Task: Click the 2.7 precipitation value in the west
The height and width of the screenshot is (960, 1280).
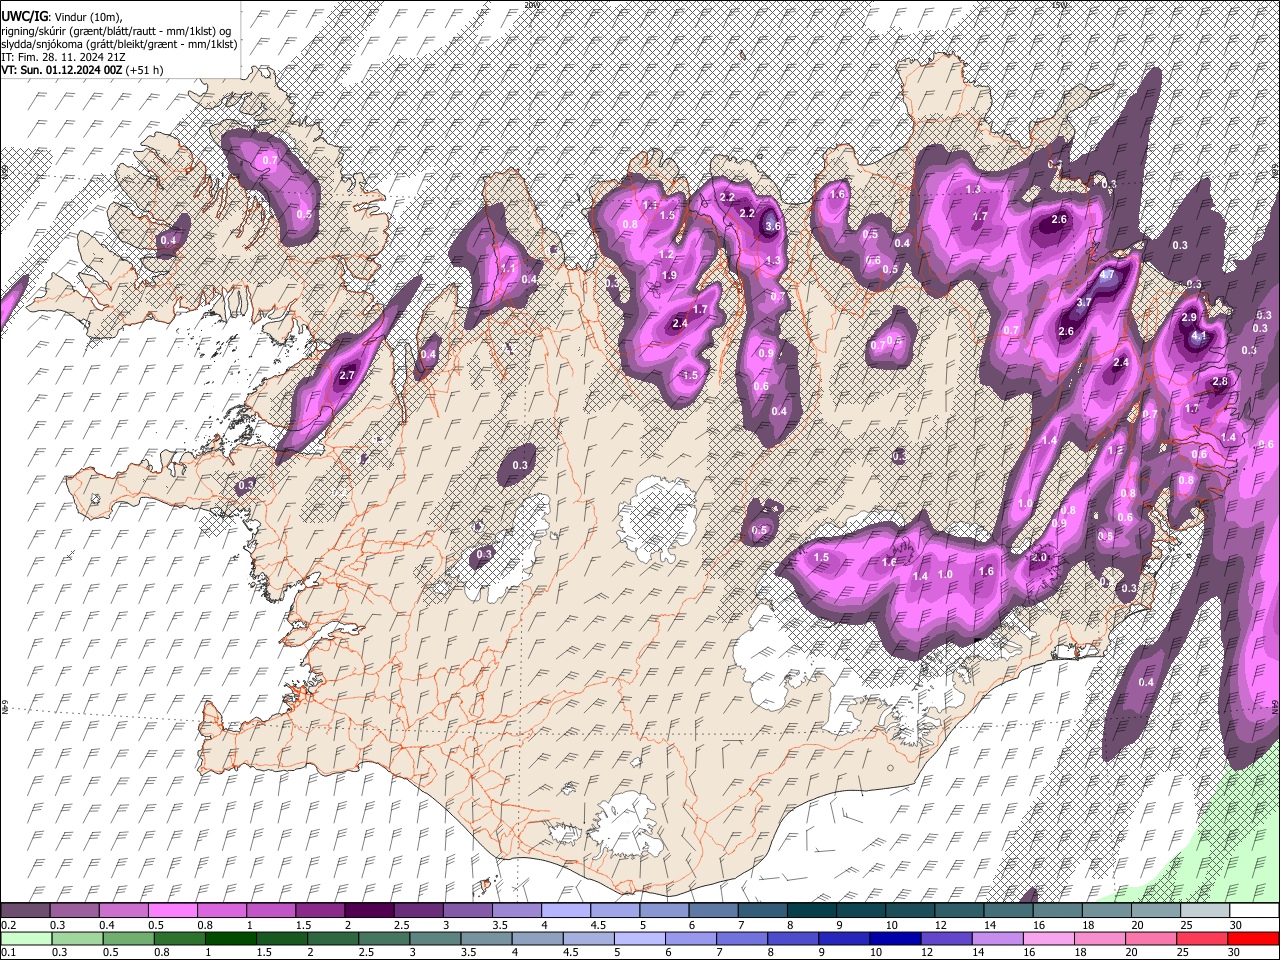Action: [347, 375]
